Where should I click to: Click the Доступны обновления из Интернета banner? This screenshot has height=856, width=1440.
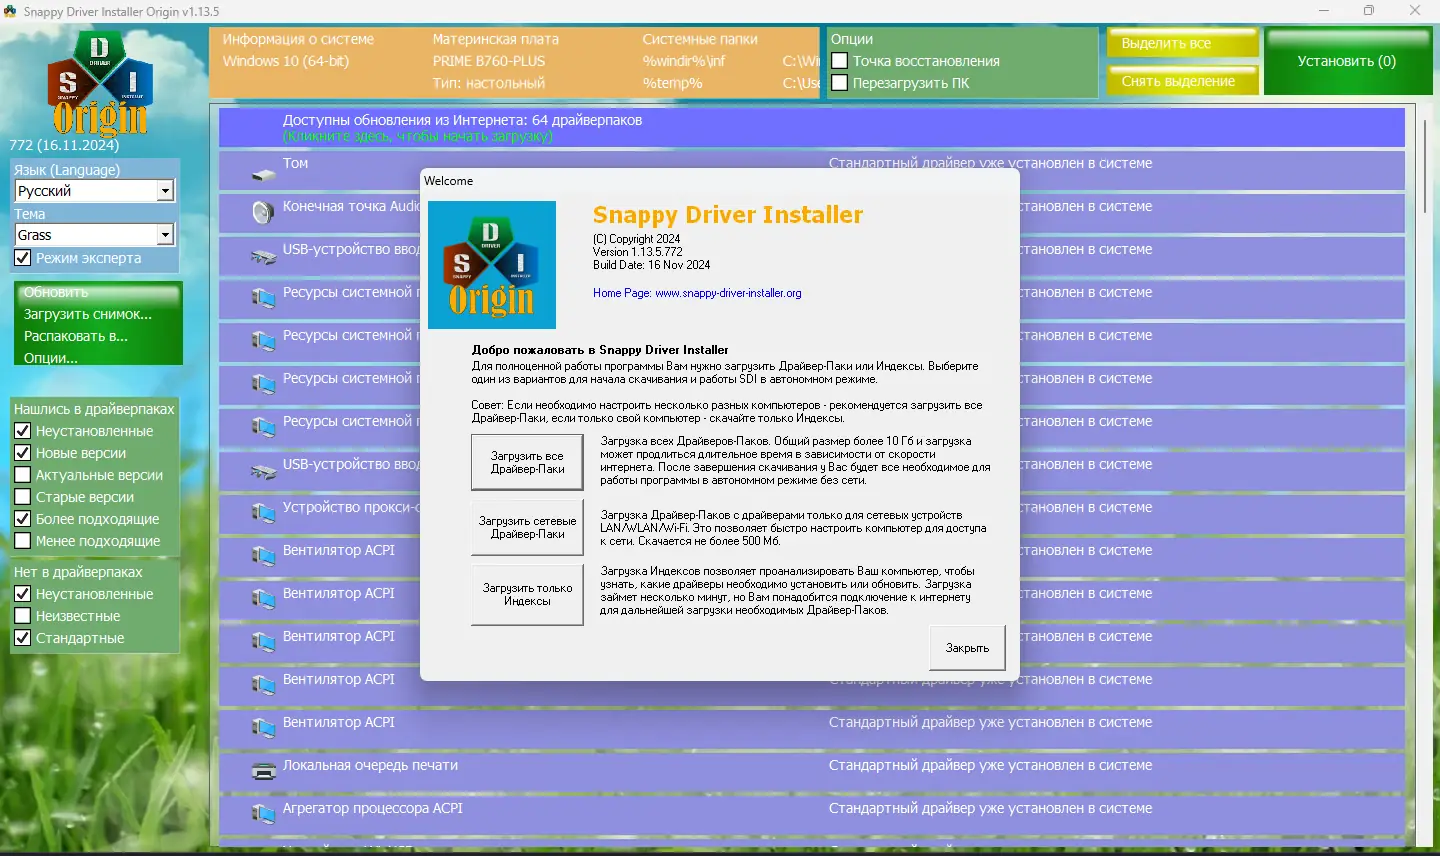812,127
